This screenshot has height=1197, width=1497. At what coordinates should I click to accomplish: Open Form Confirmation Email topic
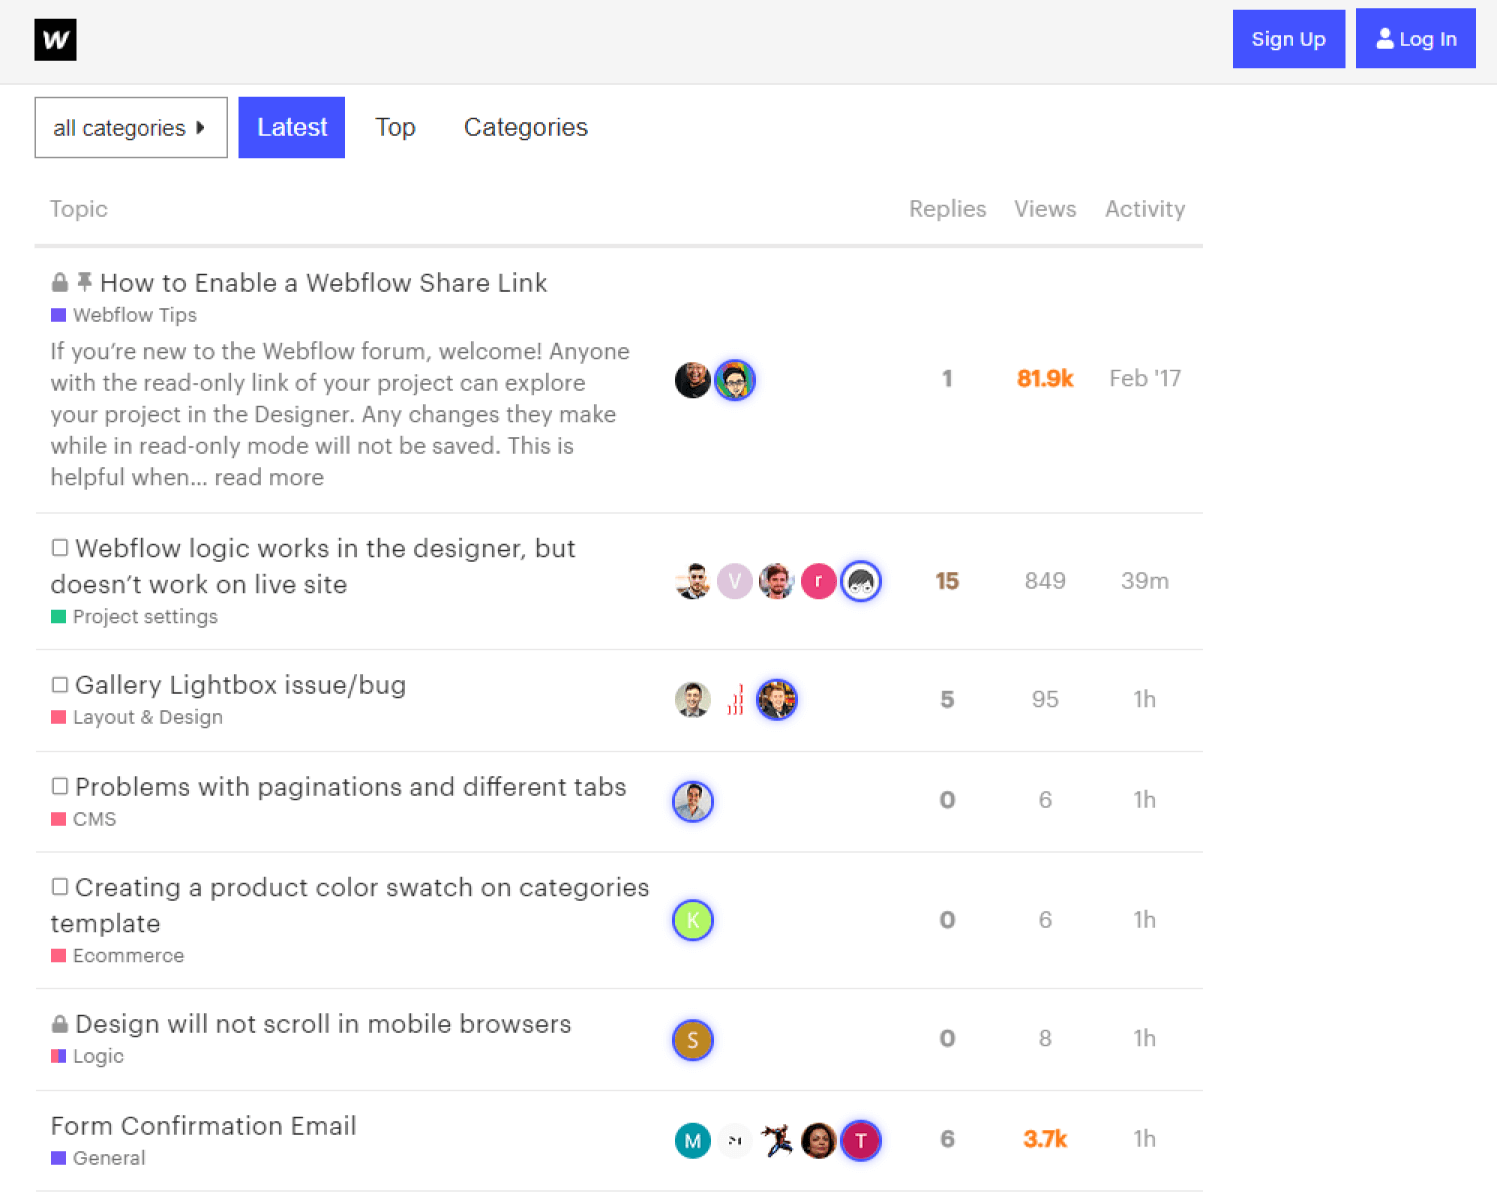point(204,1126)
